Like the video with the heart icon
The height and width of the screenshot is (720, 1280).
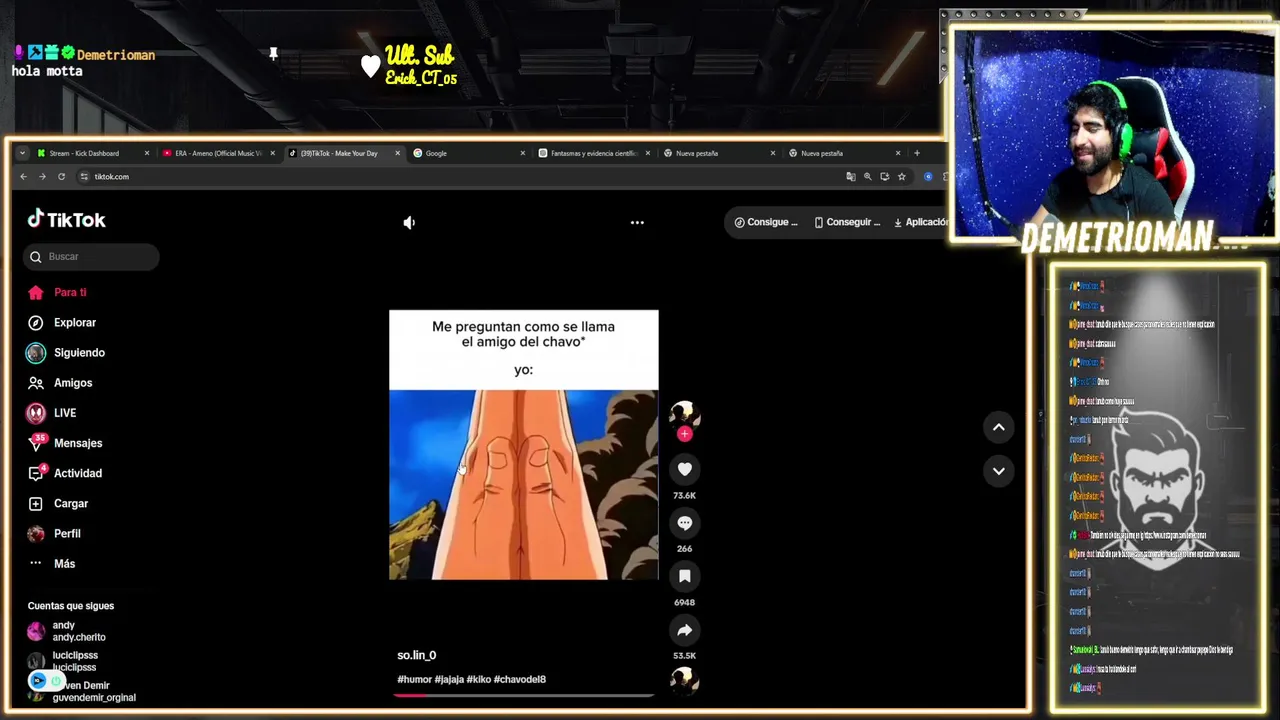(x=684, y=469)
